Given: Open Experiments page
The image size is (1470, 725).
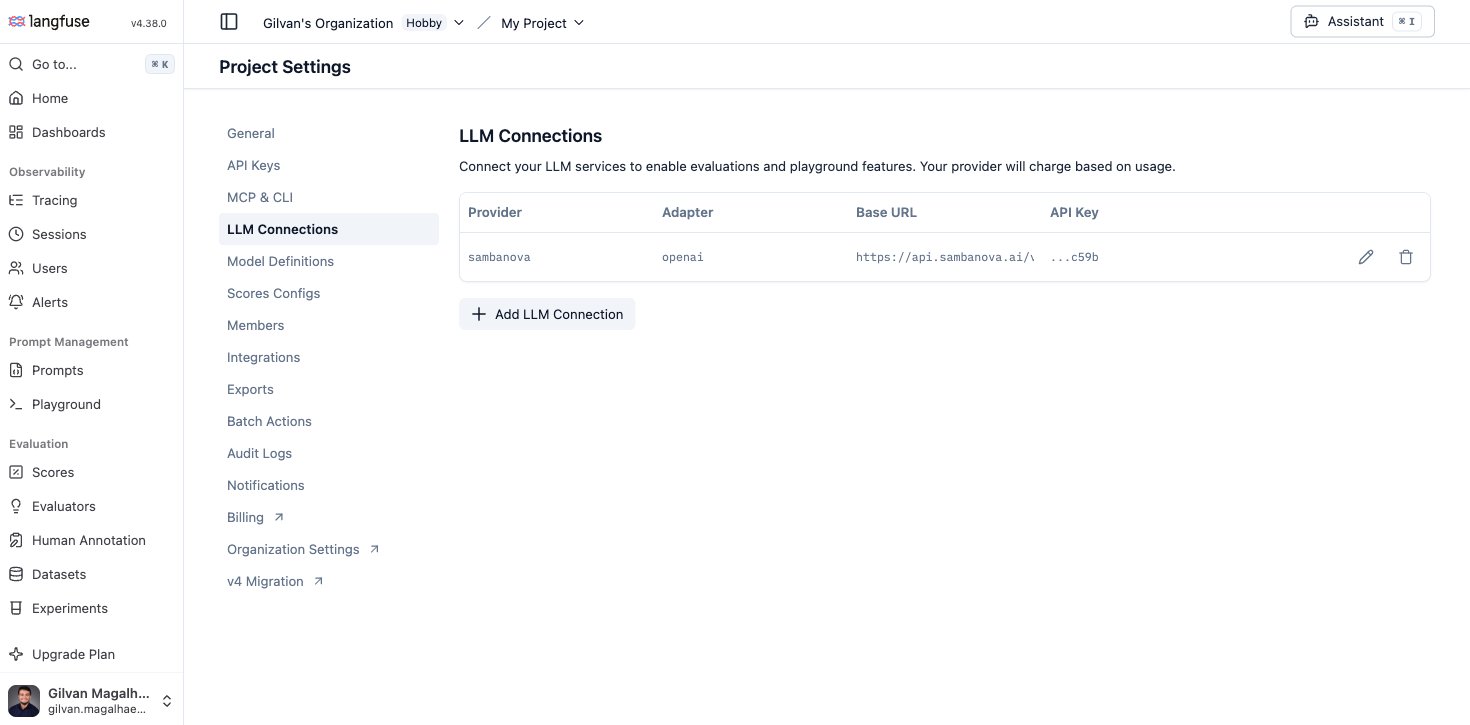Looking at the screenshot, I should coord(92,608).
